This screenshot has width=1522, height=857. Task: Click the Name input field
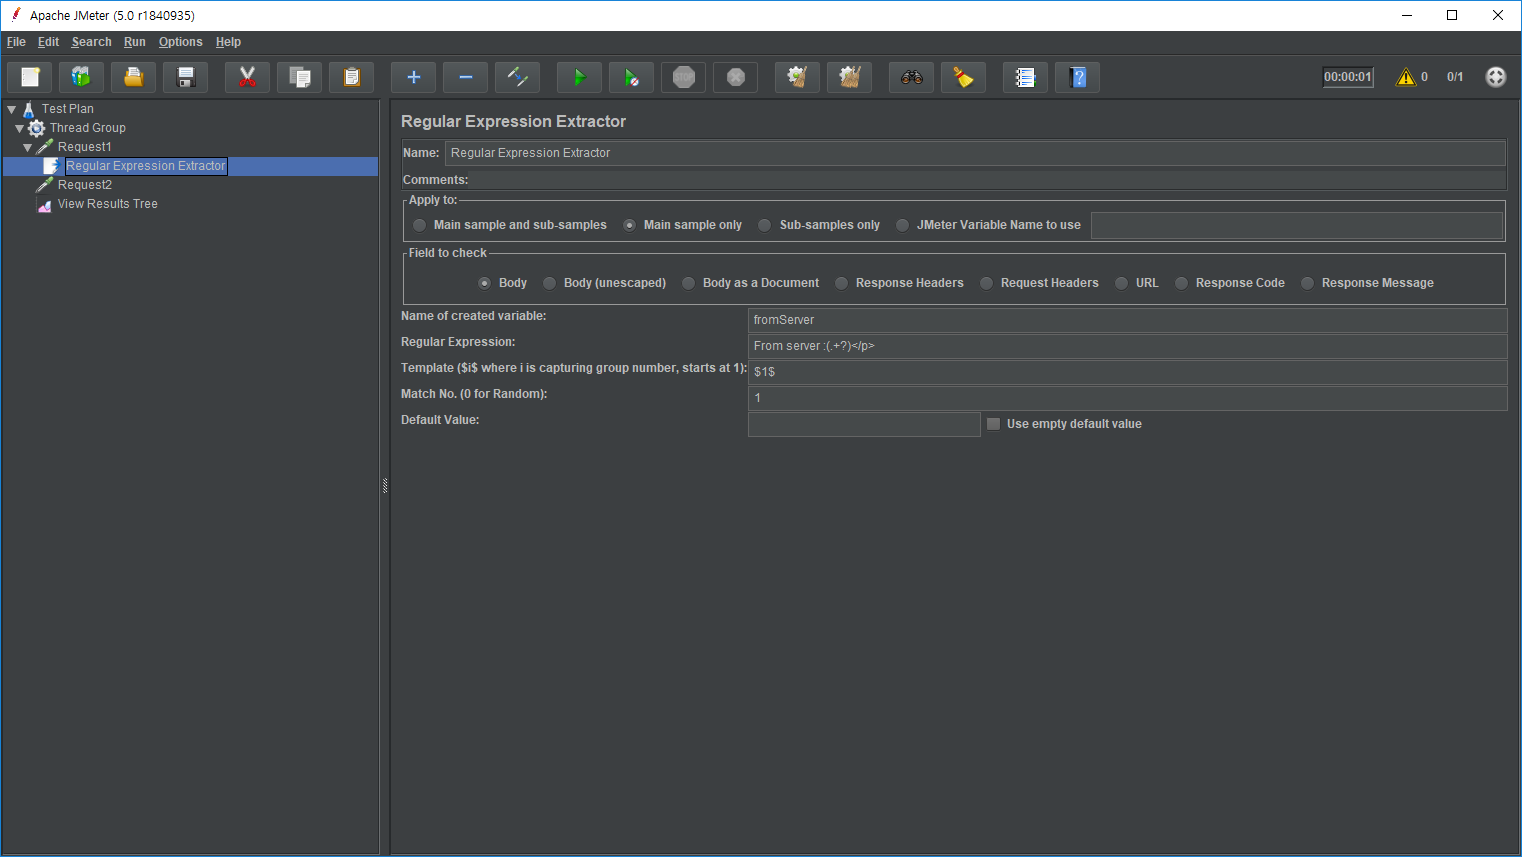coord(975,153)
